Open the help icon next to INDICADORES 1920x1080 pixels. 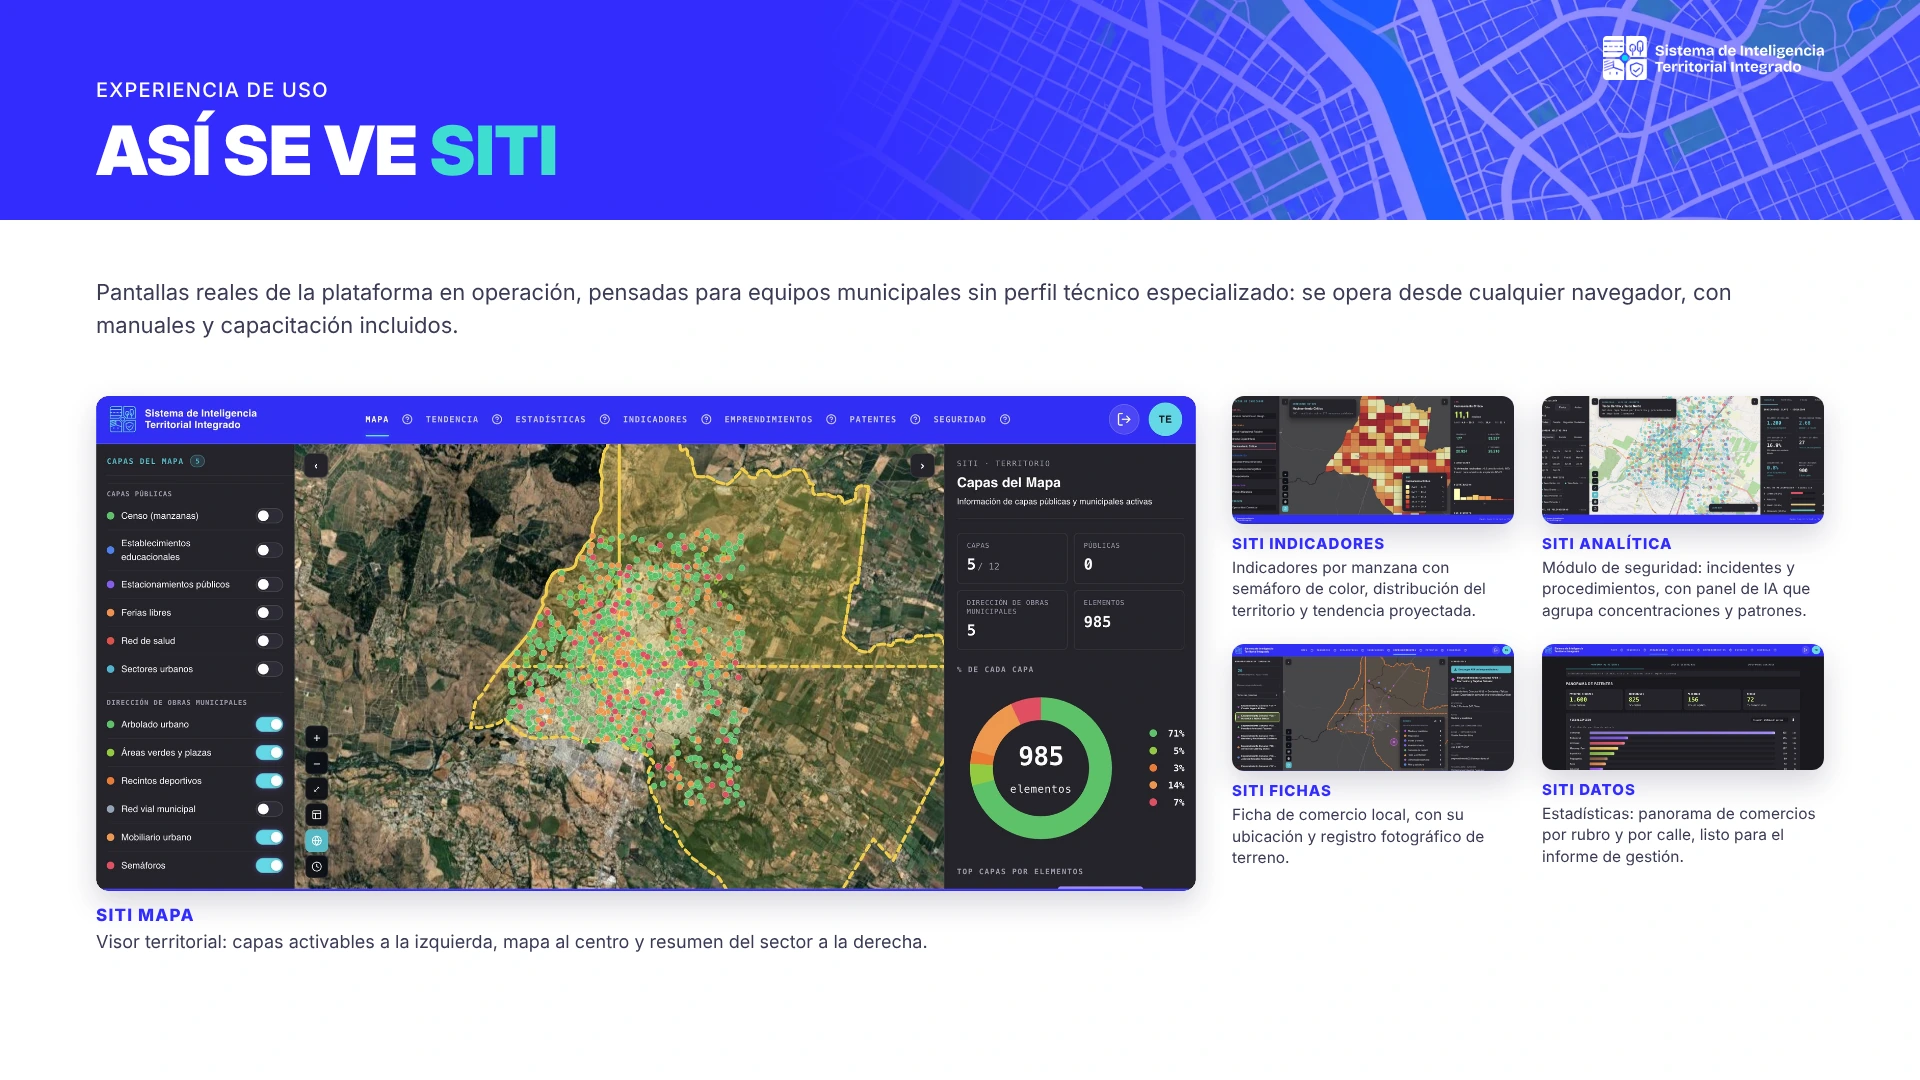706,420
